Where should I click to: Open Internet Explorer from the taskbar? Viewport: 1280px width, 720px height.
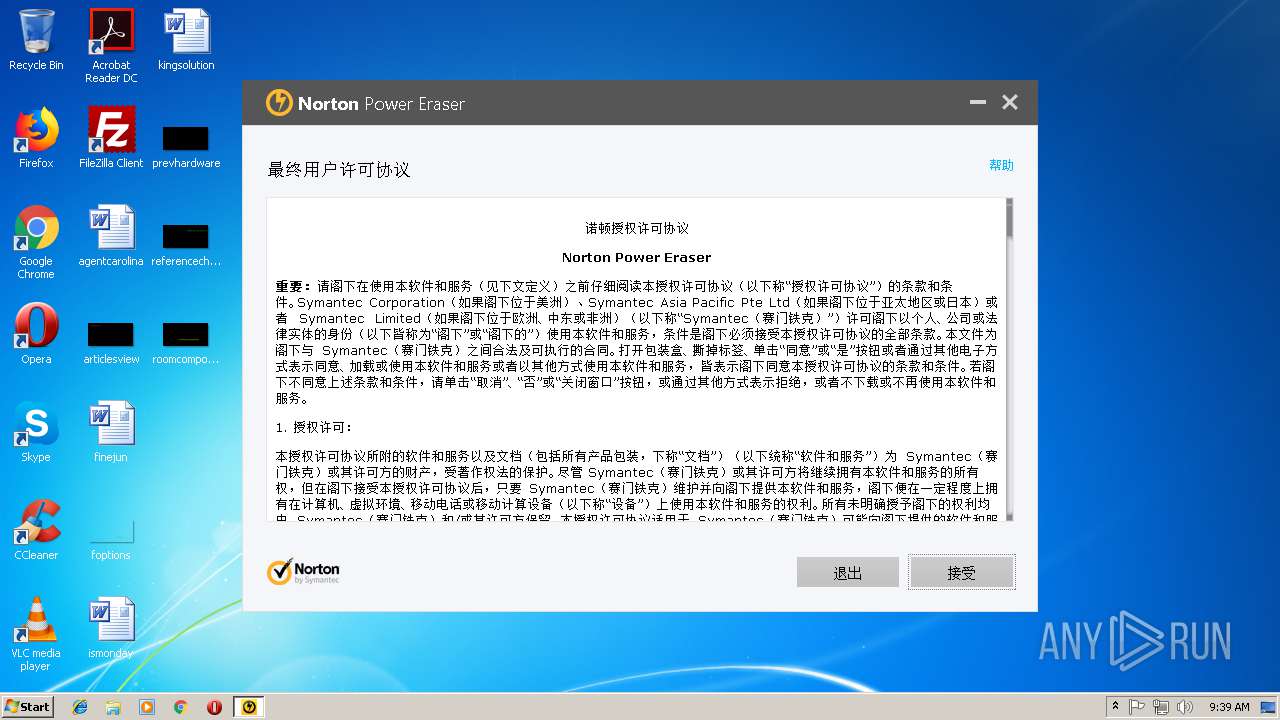(80, 707)
